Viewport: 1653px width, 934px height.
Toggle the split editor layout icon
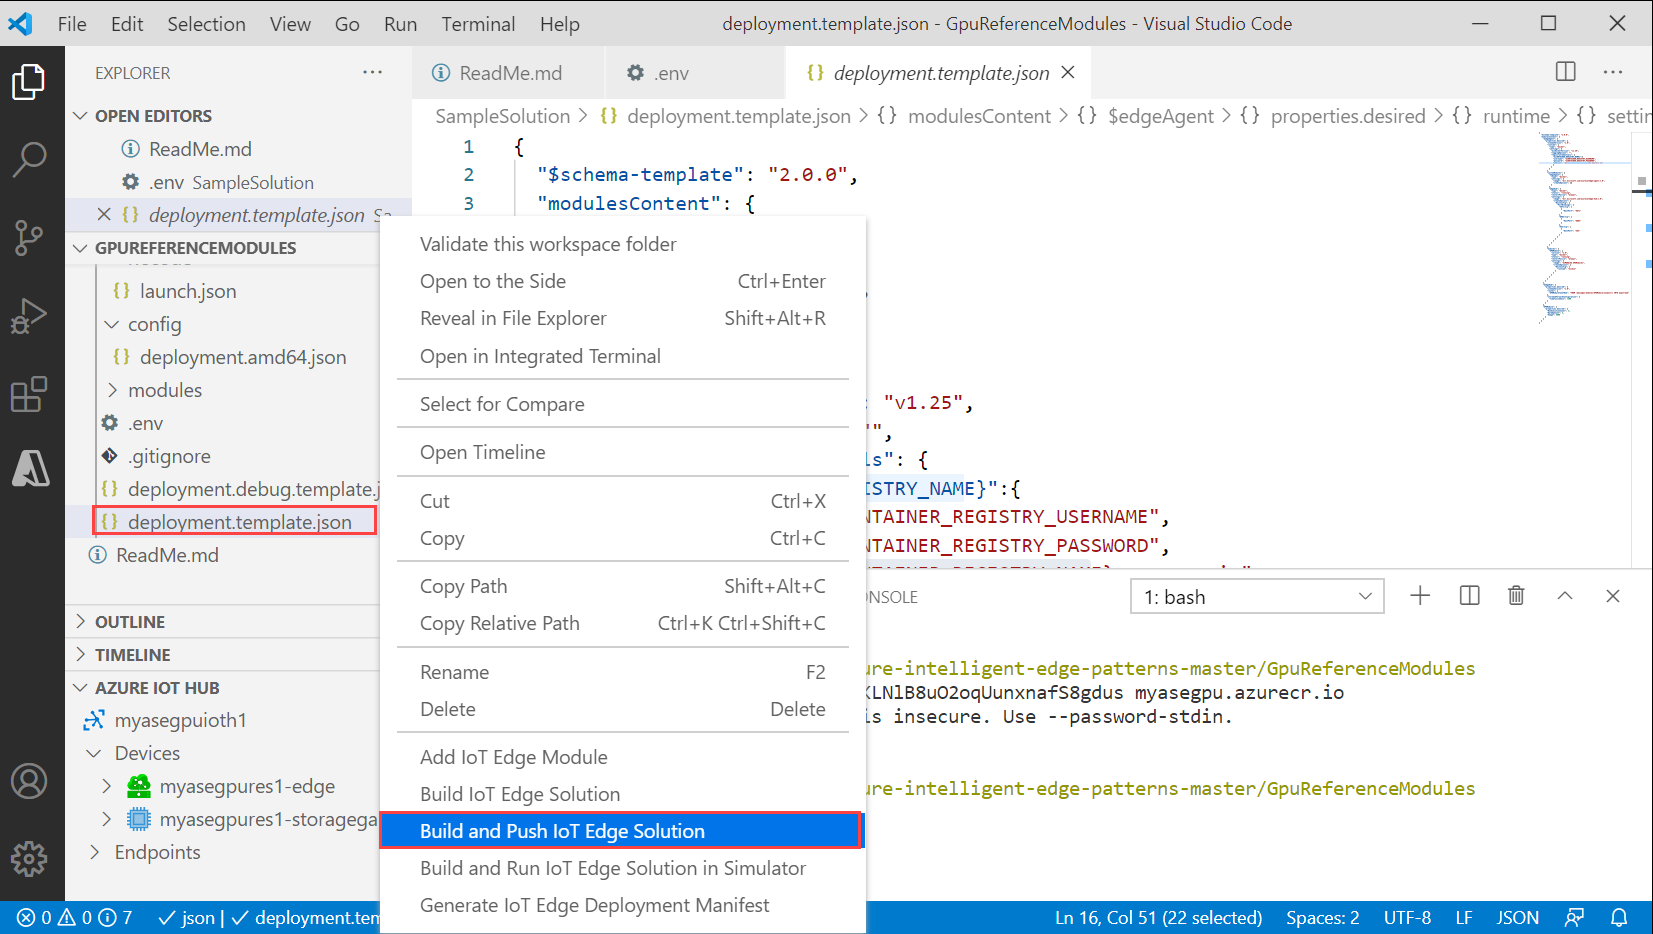click(1565, 72)
